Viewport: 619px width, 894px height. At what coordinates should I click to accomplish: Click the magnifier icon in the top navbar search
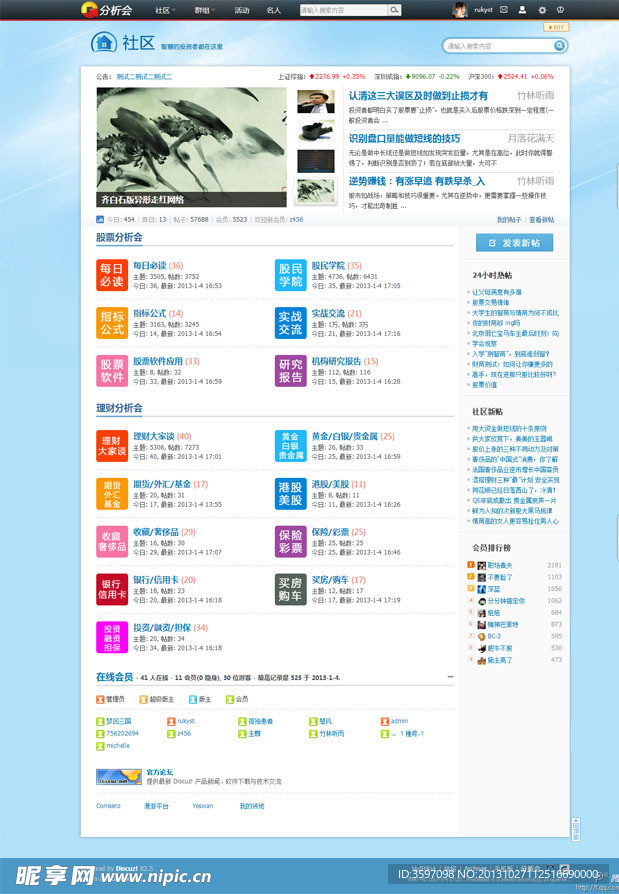point(394,10)
